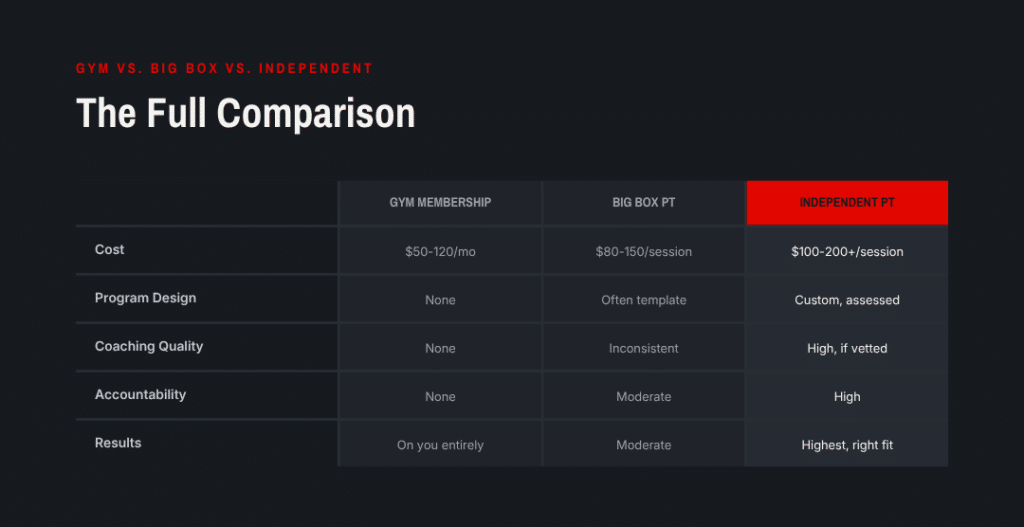Click the red Independent PT header
1024x527 pixels.
(847, 202)
